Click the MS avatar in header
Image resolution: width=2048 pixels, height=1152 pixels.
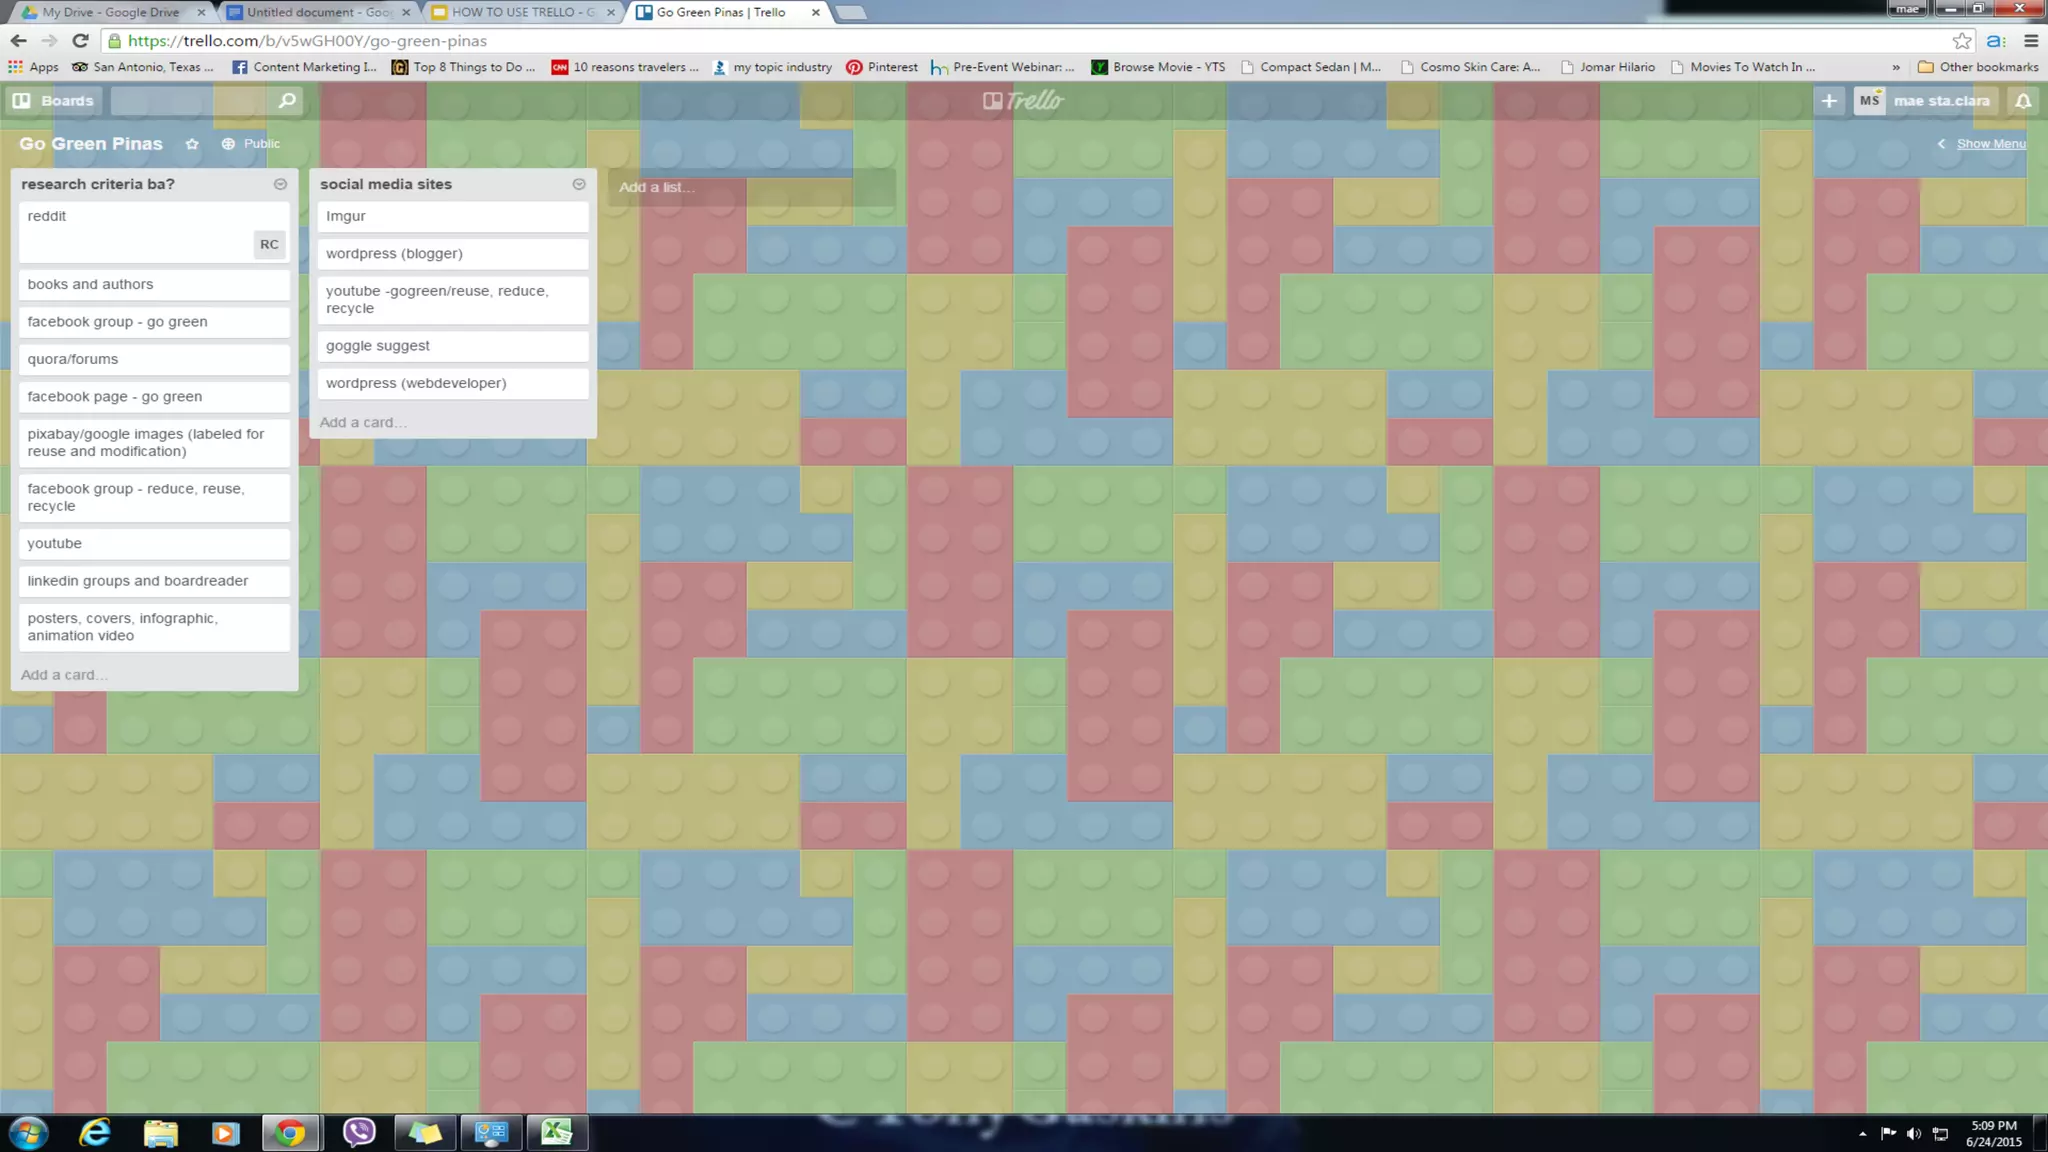pos(1869,100)
